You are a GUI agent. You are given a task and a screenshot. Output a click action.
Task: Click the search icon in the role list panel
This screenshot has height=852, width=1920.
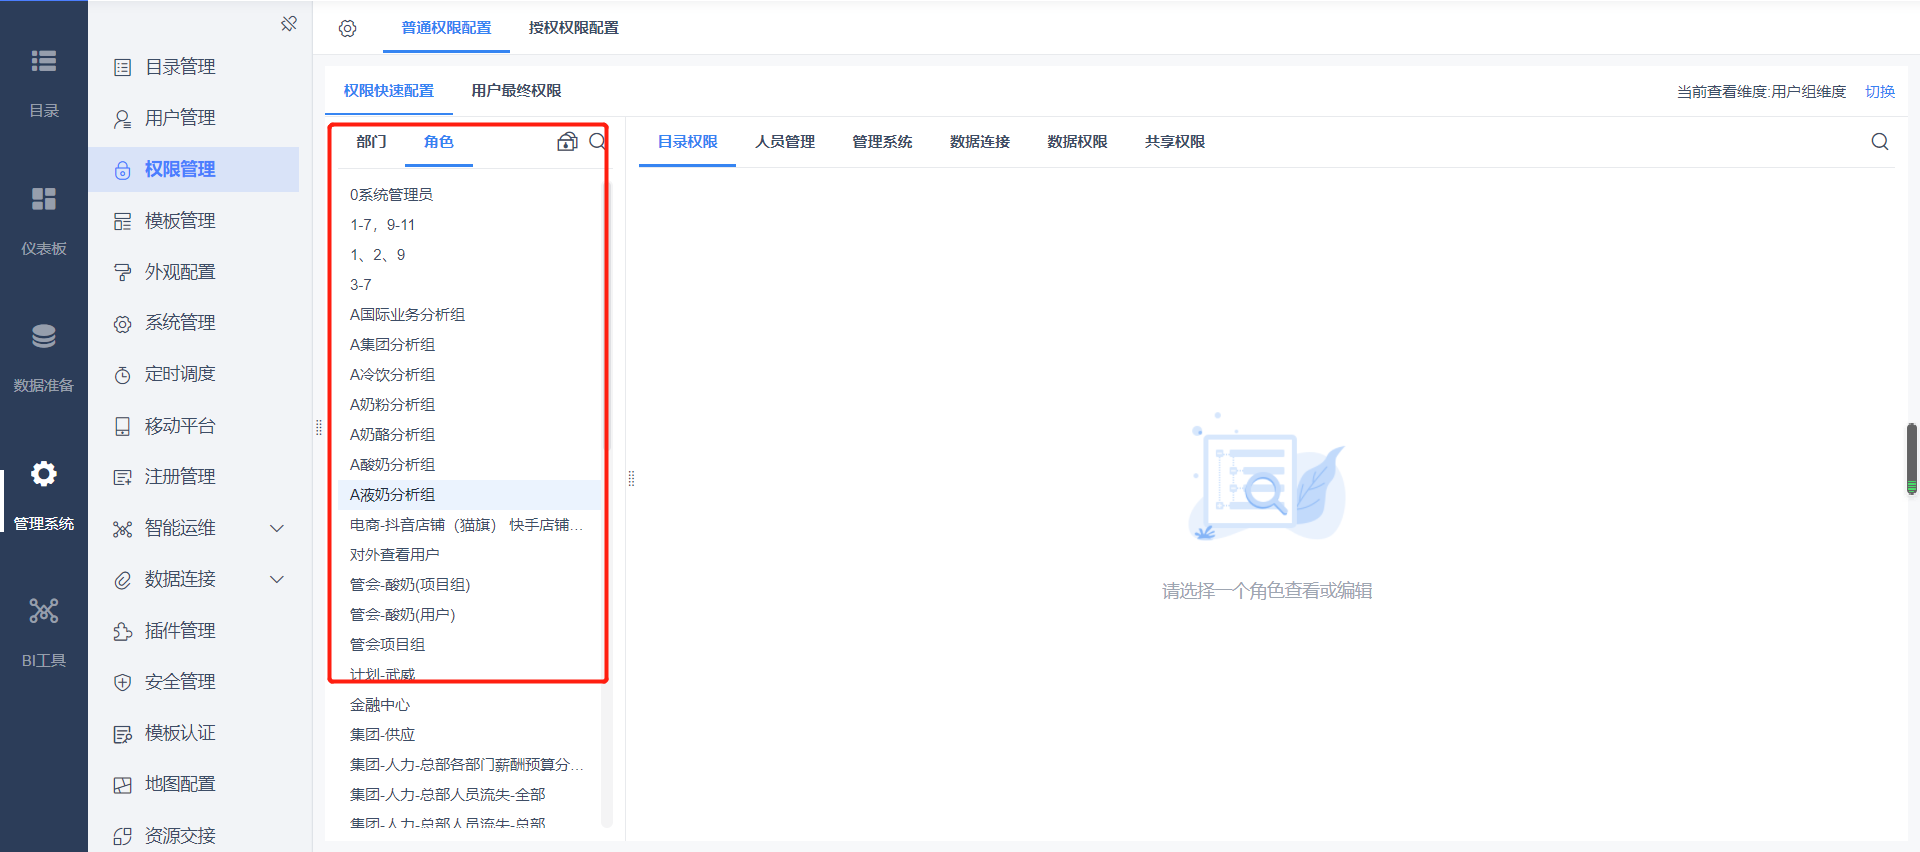pos(597,141)
